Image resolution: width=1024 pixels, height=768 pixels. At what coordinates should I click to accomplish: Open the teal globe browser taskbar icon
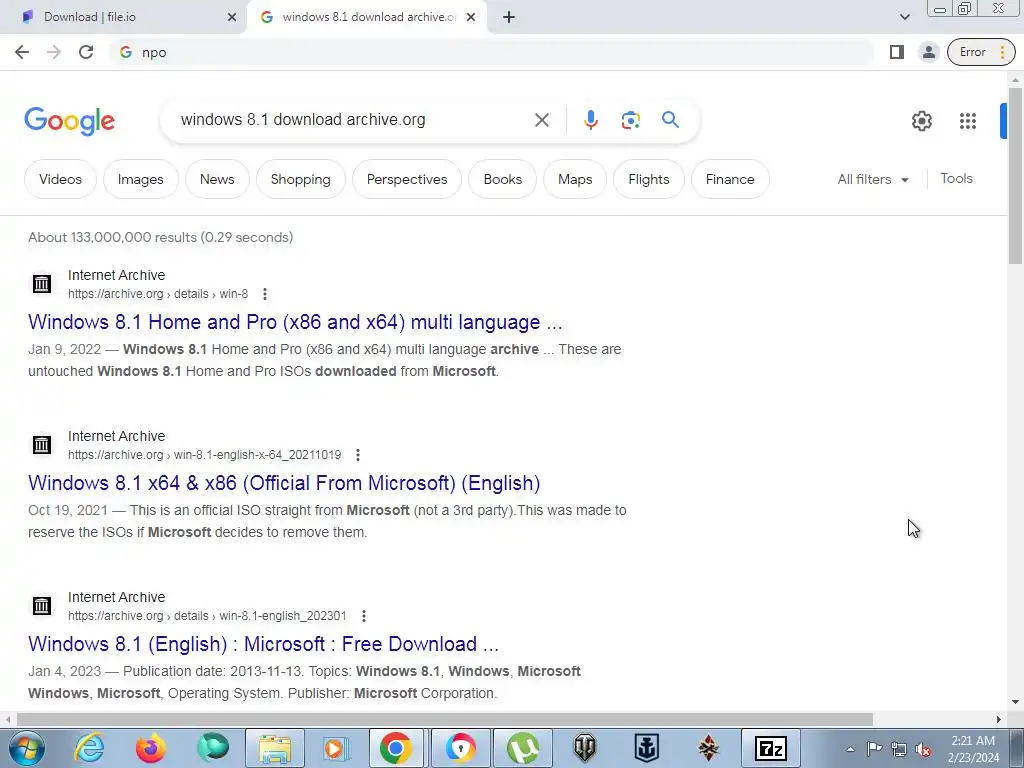[x=213, y=748]
